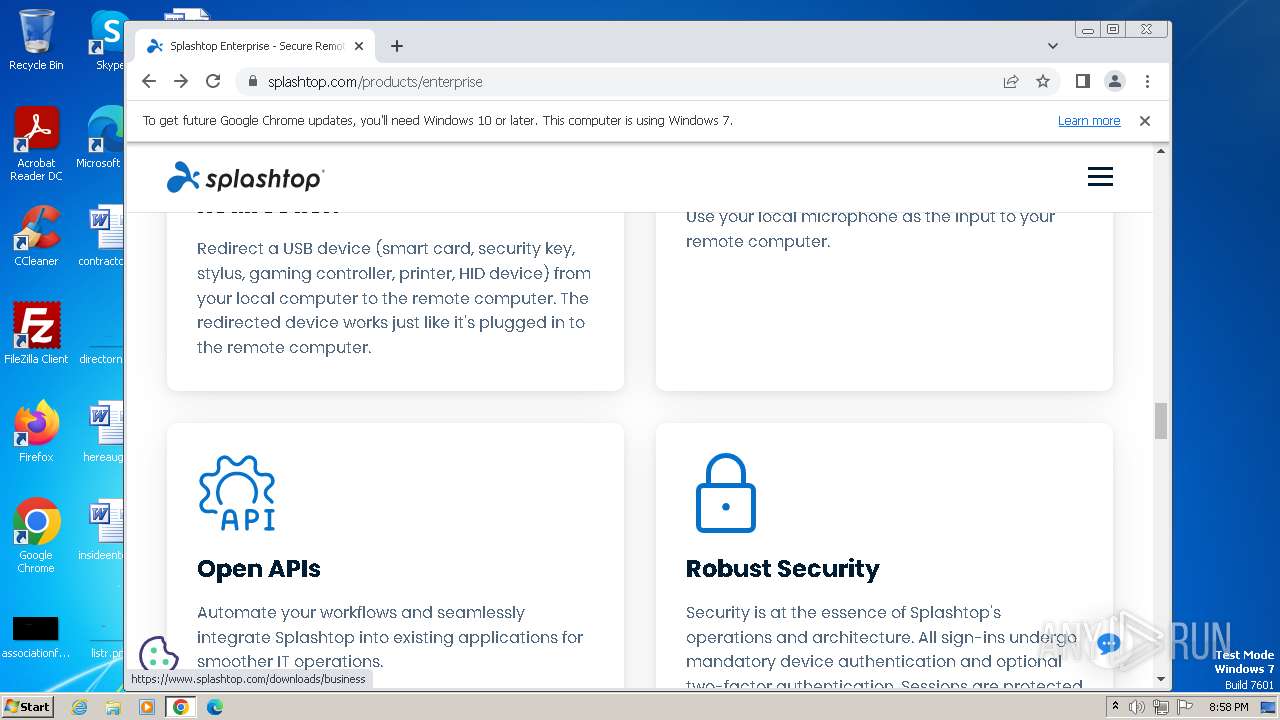Screen dimensions: 1280x720
Task: Expand the tab search dropdown
Action: [1052, 46]
